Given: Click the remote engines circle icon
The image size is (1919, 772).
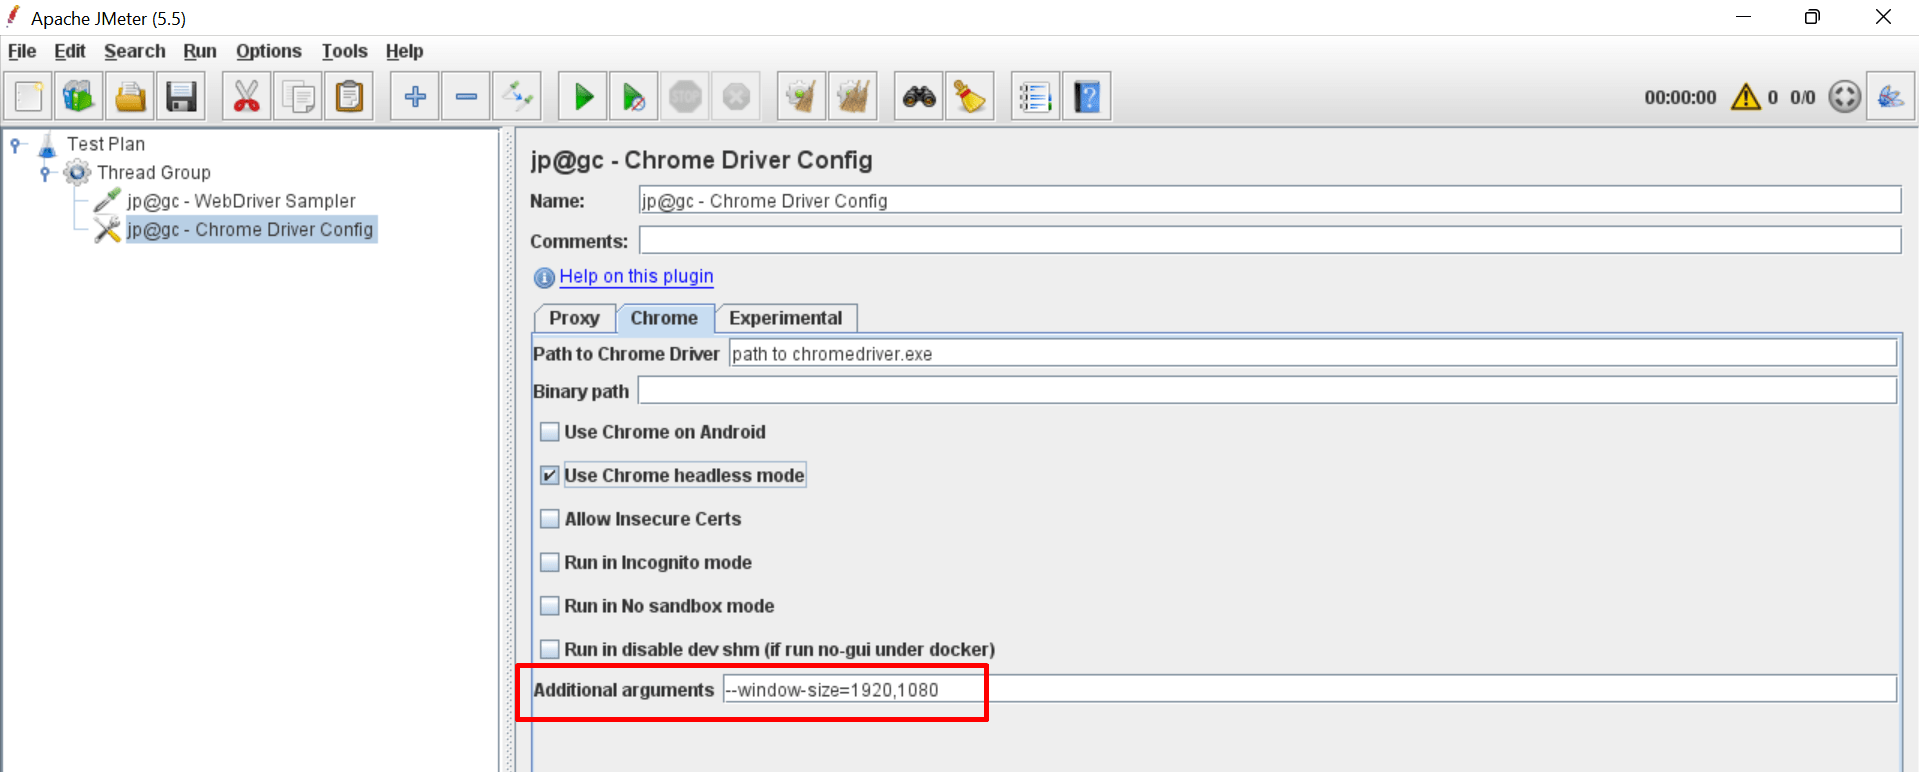Looking at the screenshot, I should (x=1844, y=97).
